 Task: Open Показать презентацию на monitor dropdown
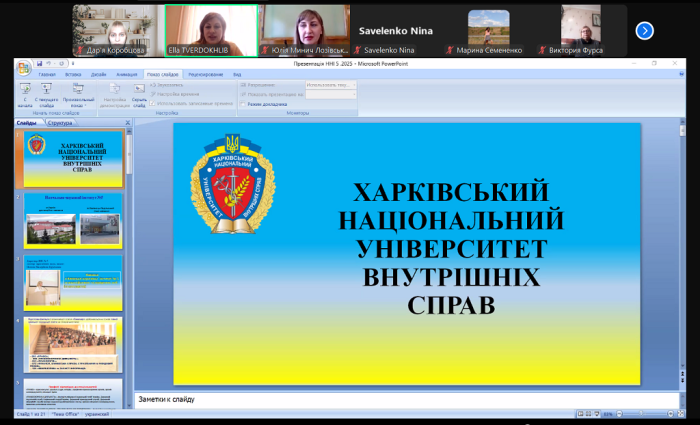(x=331, y=94)
